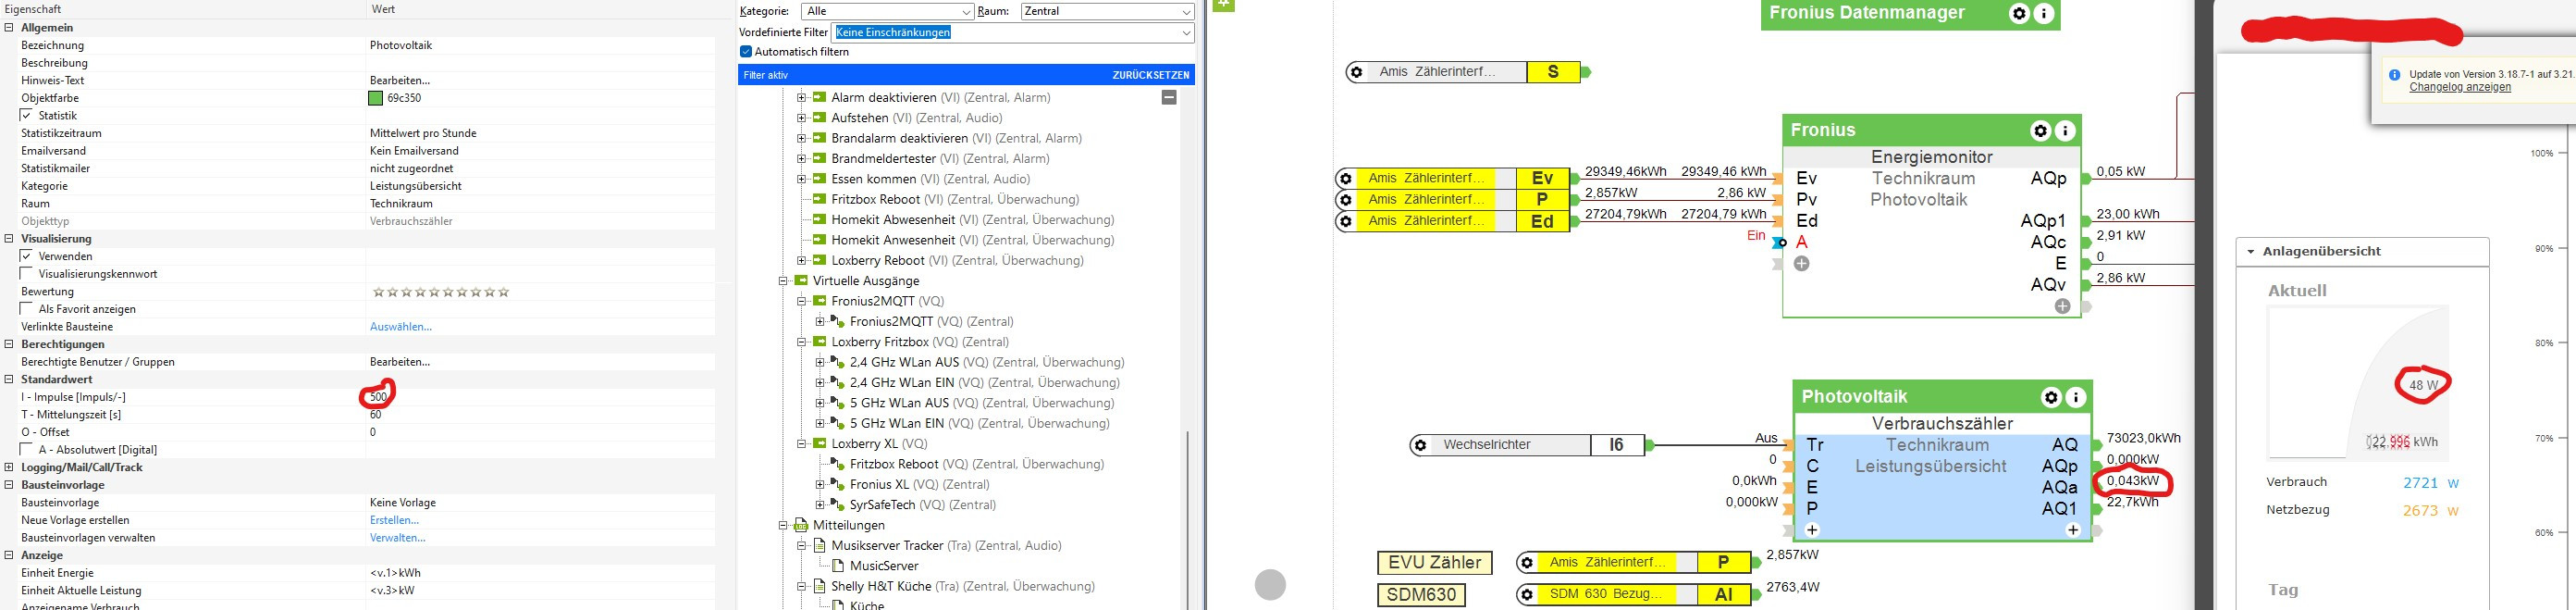Screen dimensions: 2576x610
Task: Collapse the Allgemein property section
Action: pyautogui.click(x=9, y=28)
